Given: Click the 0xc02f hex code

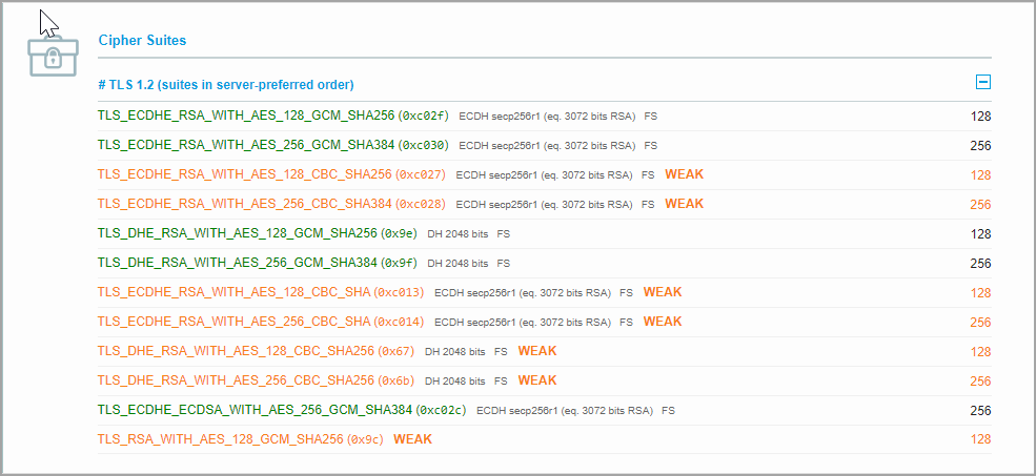Looking at the screenshot, I should (424, 116).
